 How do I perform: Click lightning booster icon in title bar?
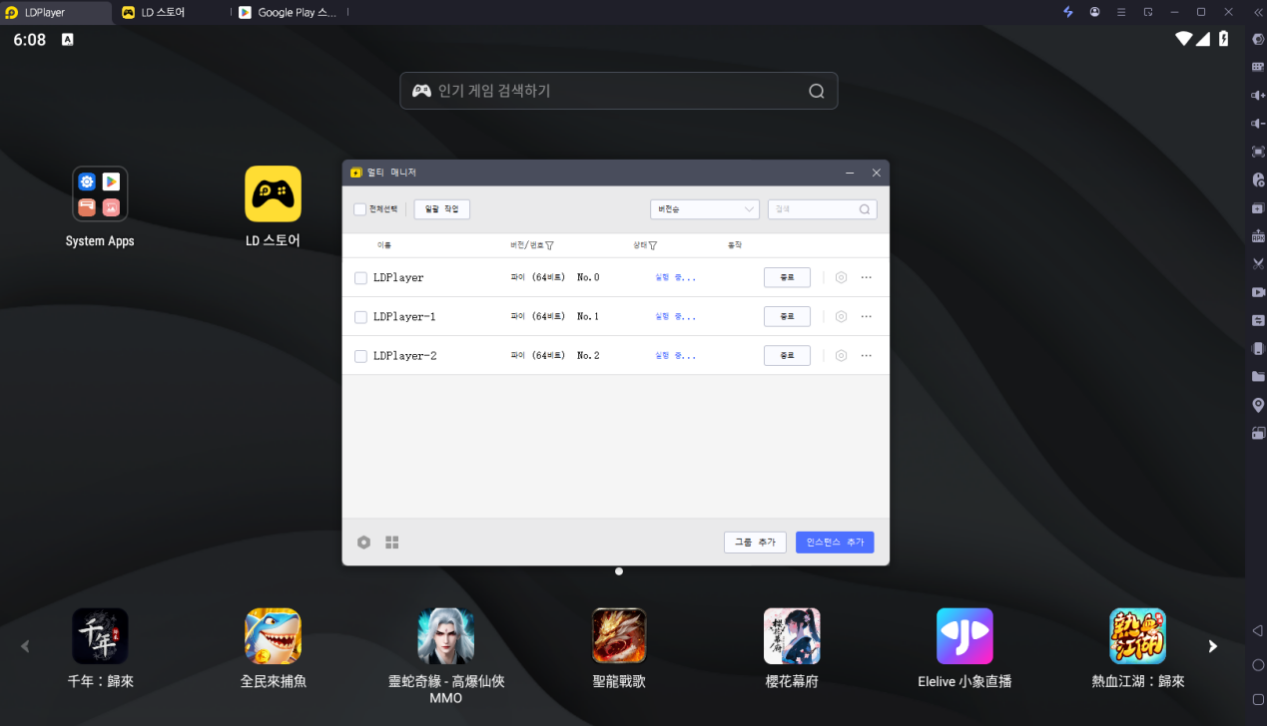pyautogui.click(x=1068, y=12)
